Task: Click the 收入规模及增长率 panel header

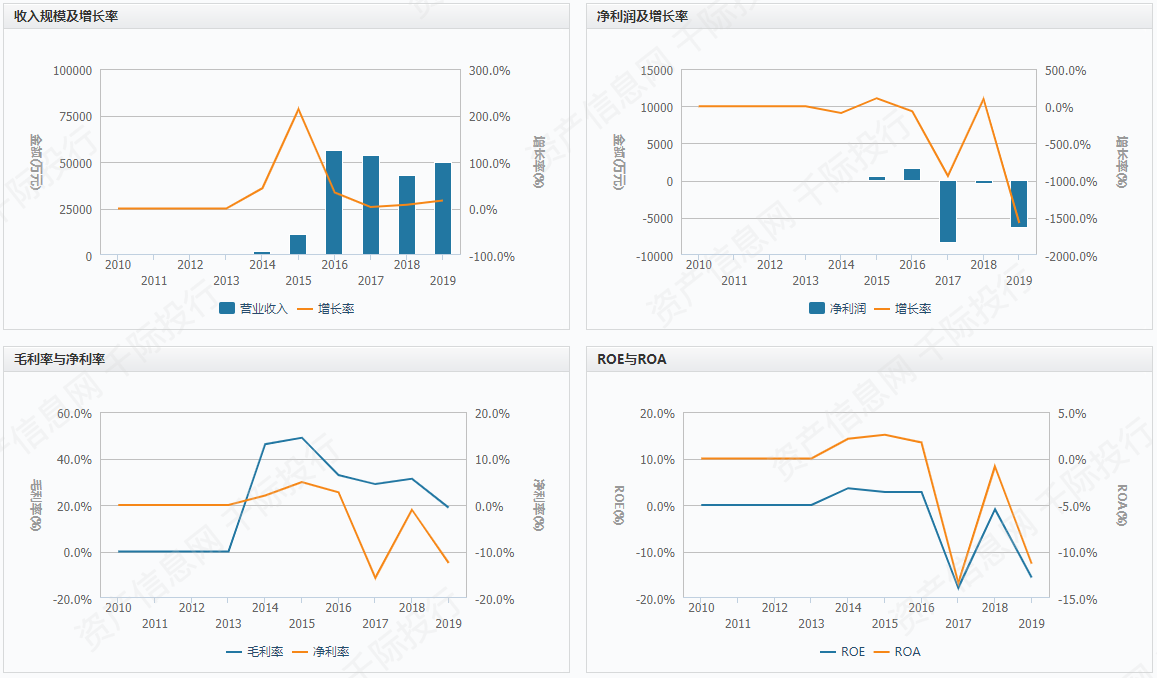Action: pos(66,15)
